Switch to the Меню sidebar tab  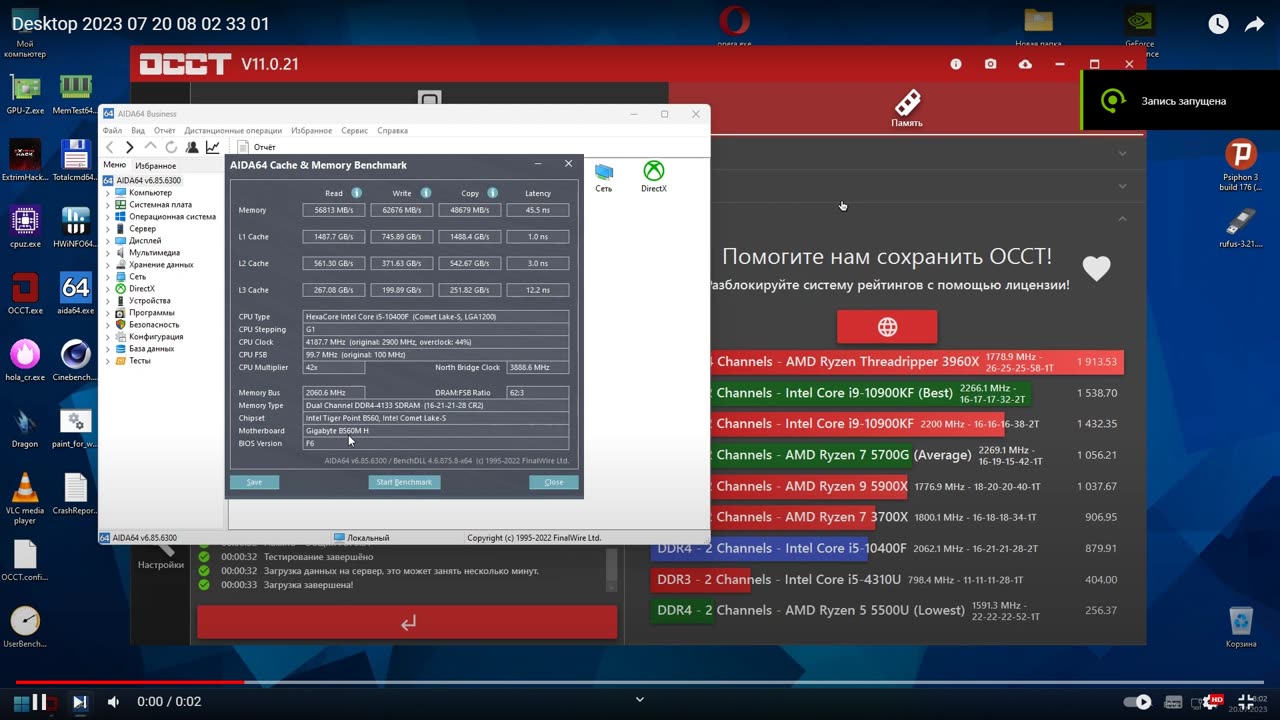114,165
